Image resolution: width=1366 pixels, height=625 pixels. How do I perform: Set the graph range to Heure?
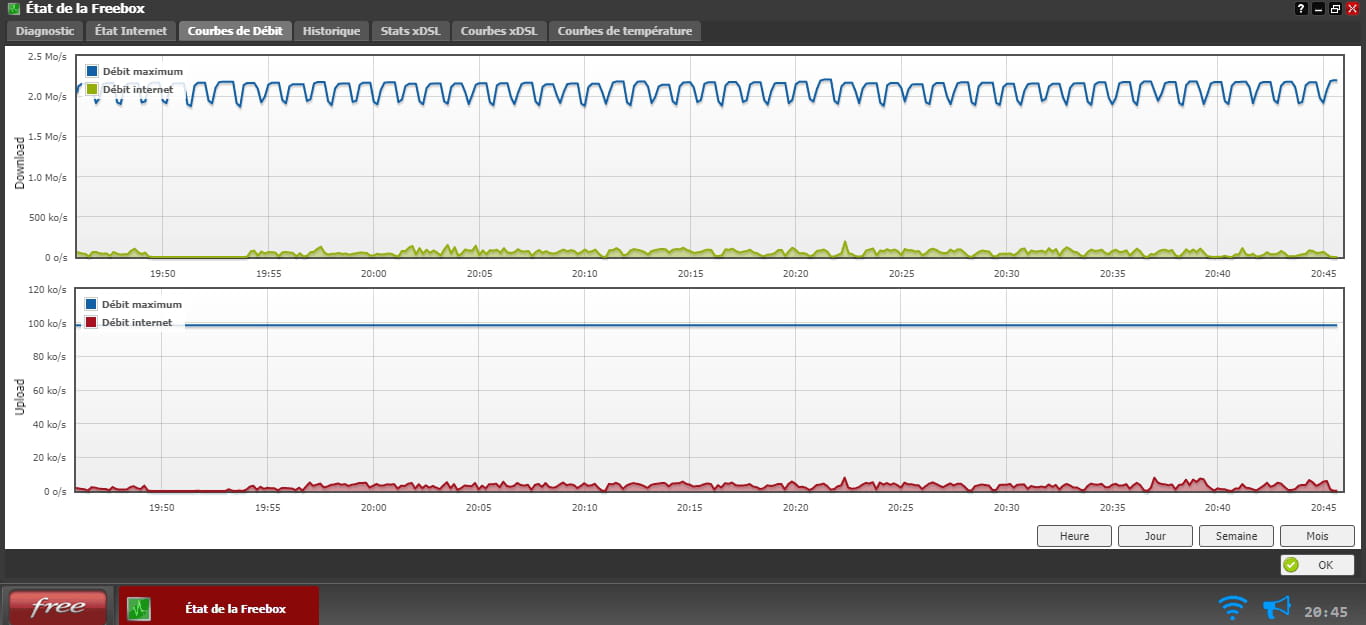pos(1074,536)
